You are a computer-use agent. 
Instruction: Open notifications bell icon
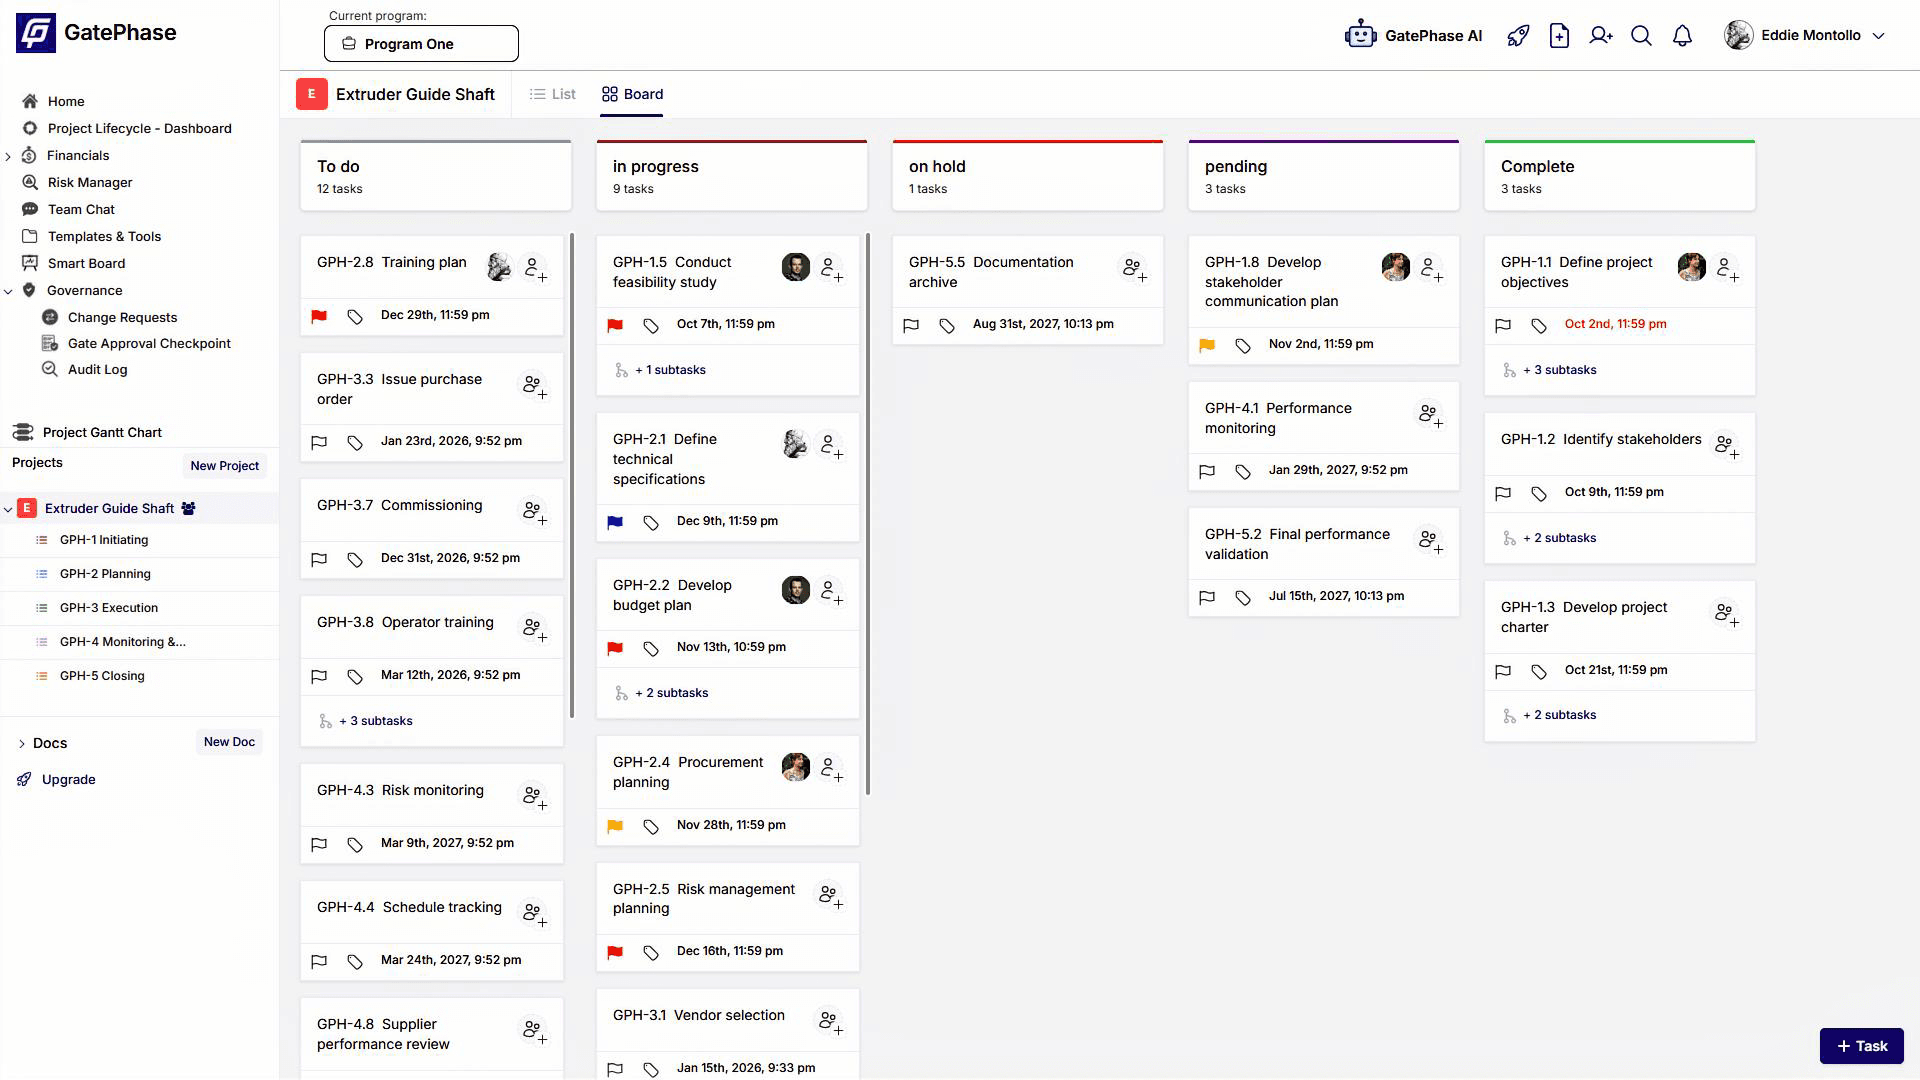[1682, 36]
